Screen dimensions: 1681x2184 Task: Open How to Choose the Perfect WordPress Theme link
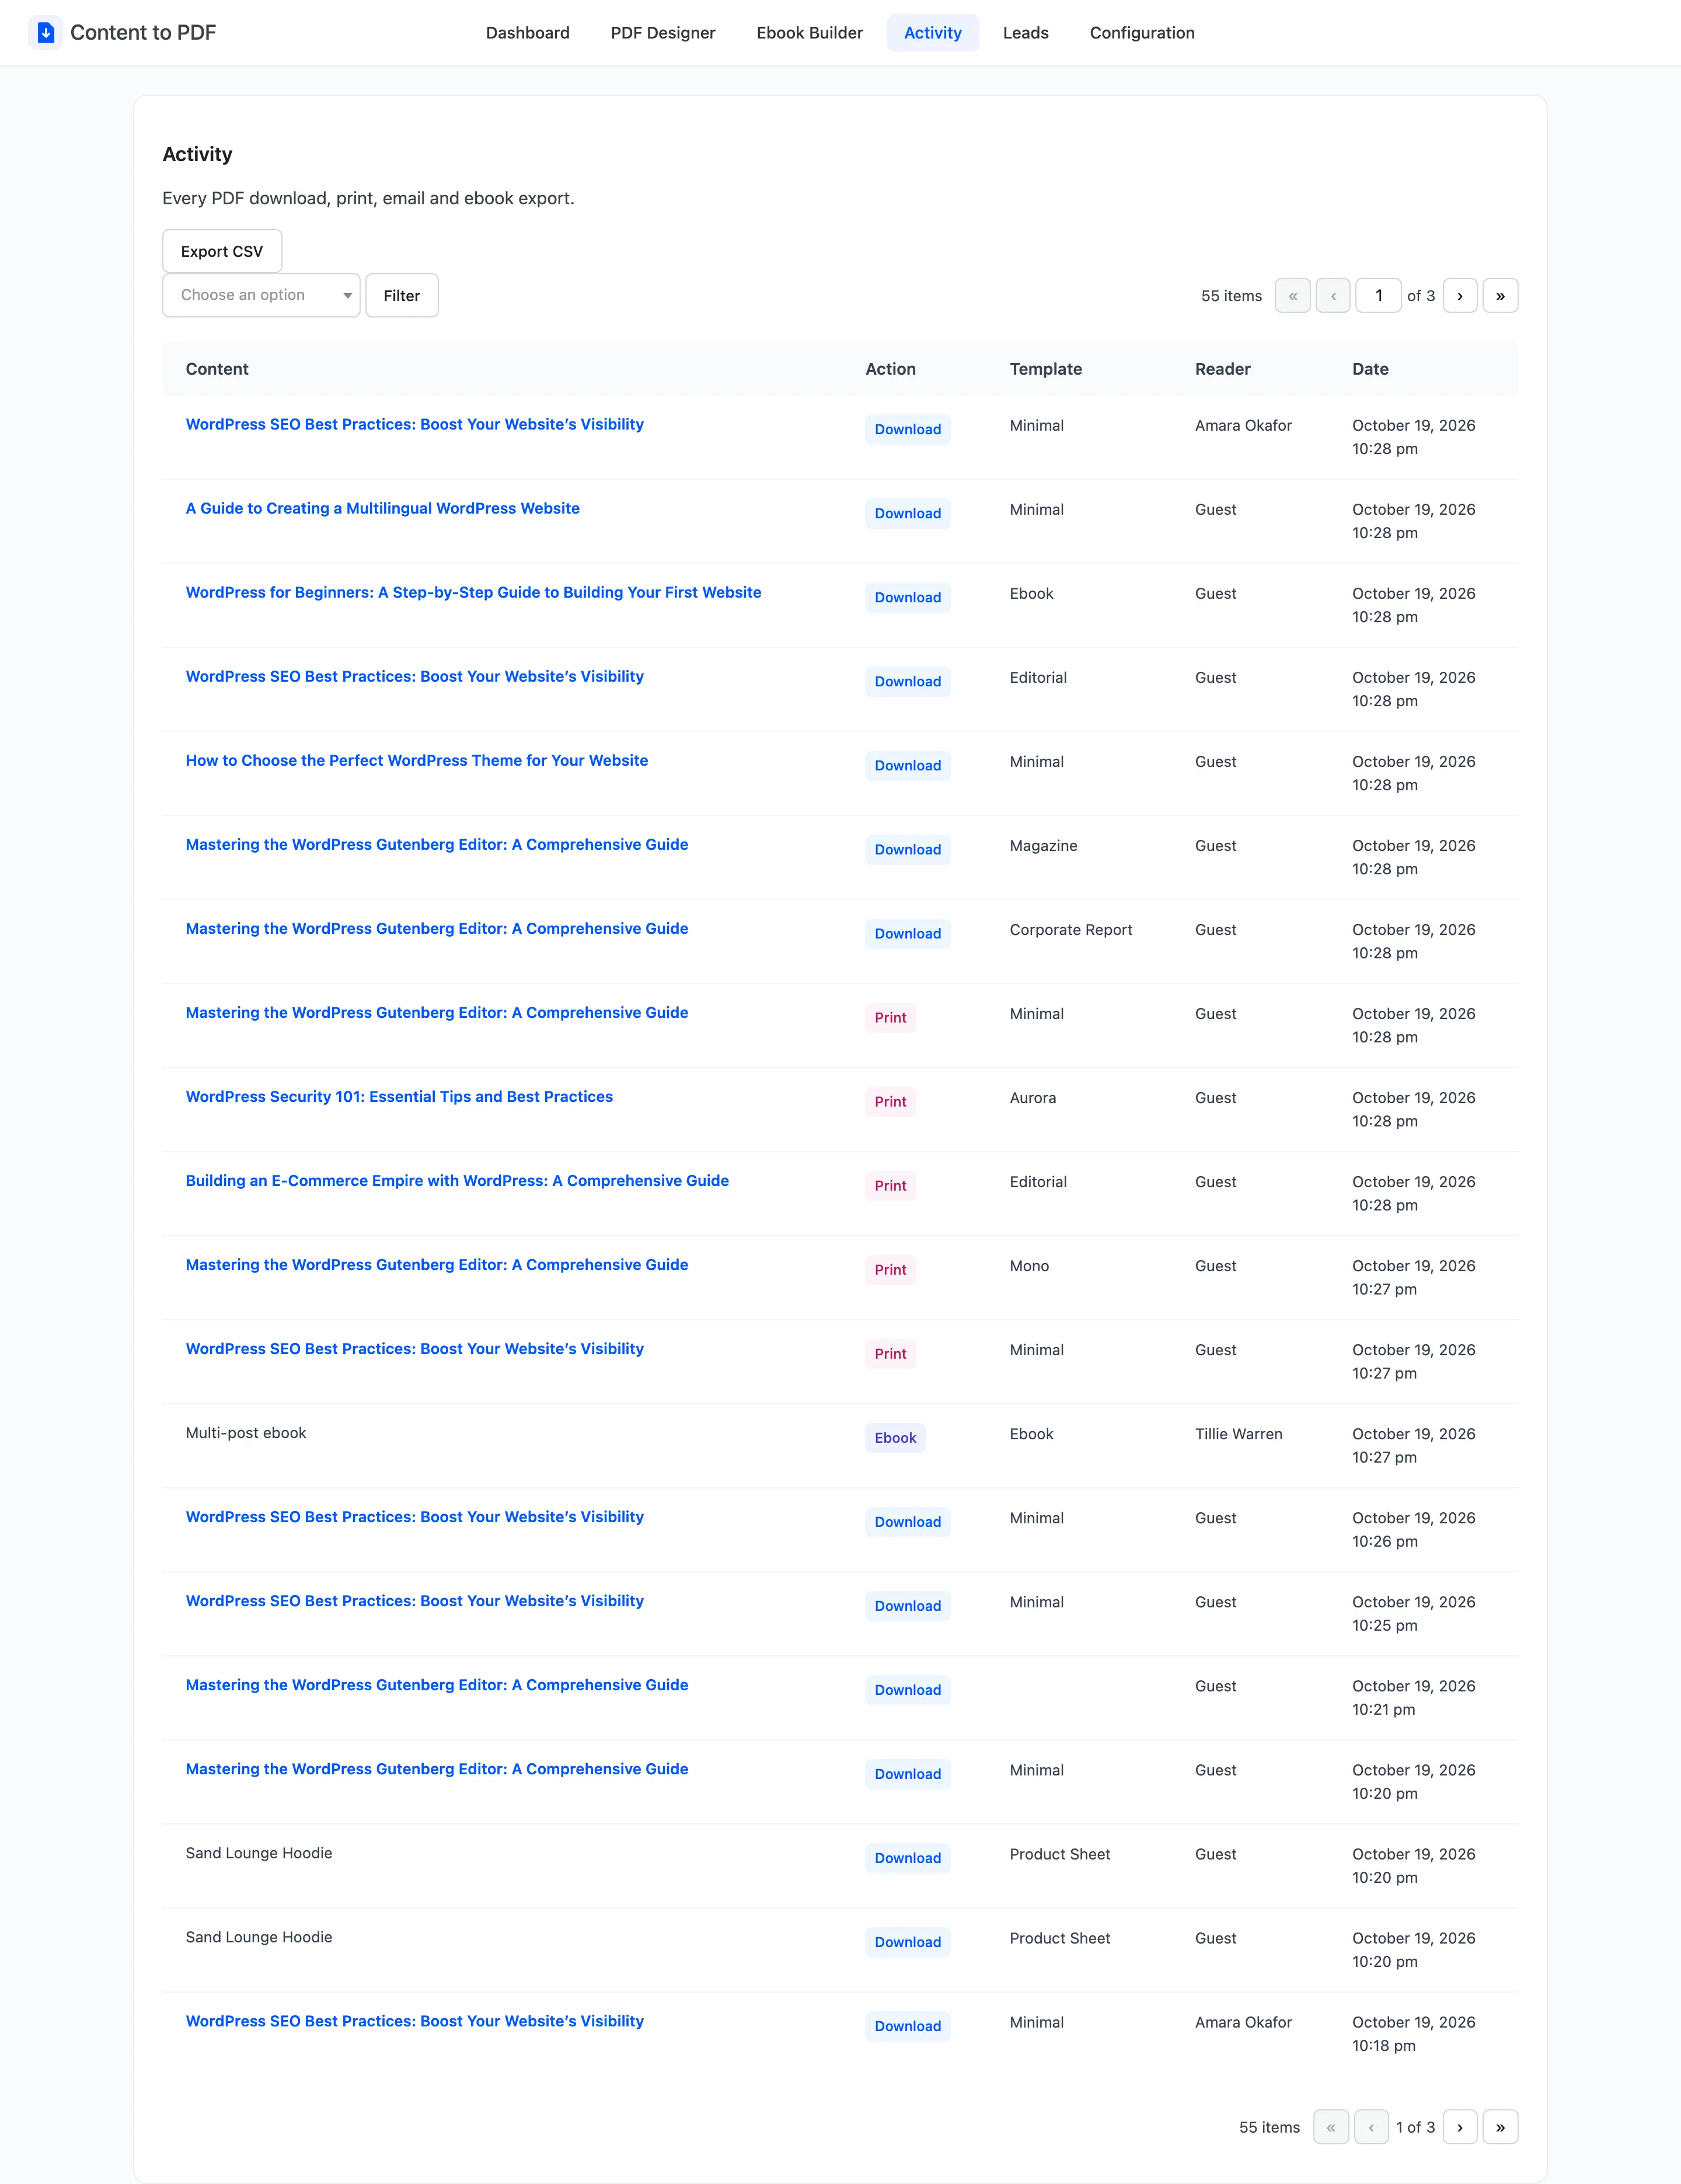click(x=416, y=760)
